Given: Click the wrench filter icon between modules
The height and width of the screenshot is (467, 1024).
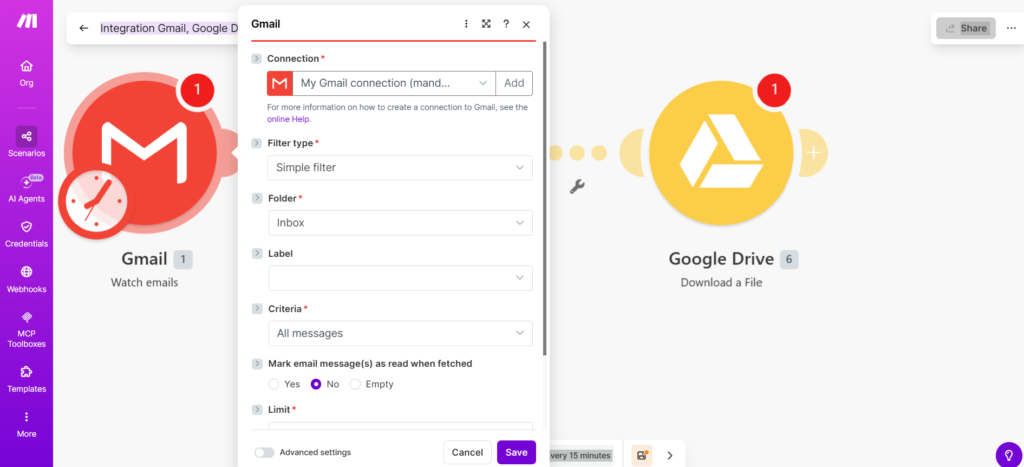Looking at the screenshot, I should (577, 187).
